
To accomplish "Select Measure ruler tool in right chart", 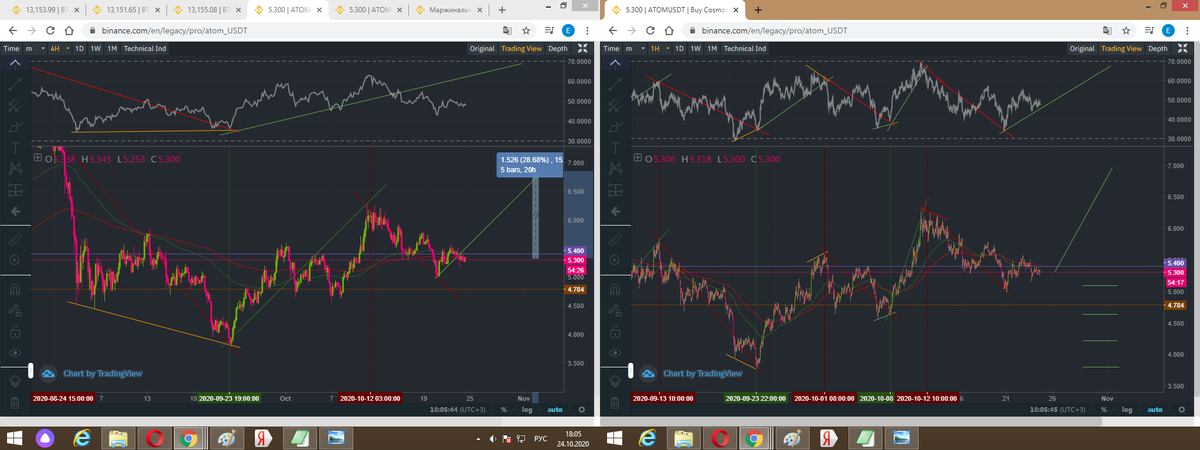I will pyautogui.click(x=614, y=240).
